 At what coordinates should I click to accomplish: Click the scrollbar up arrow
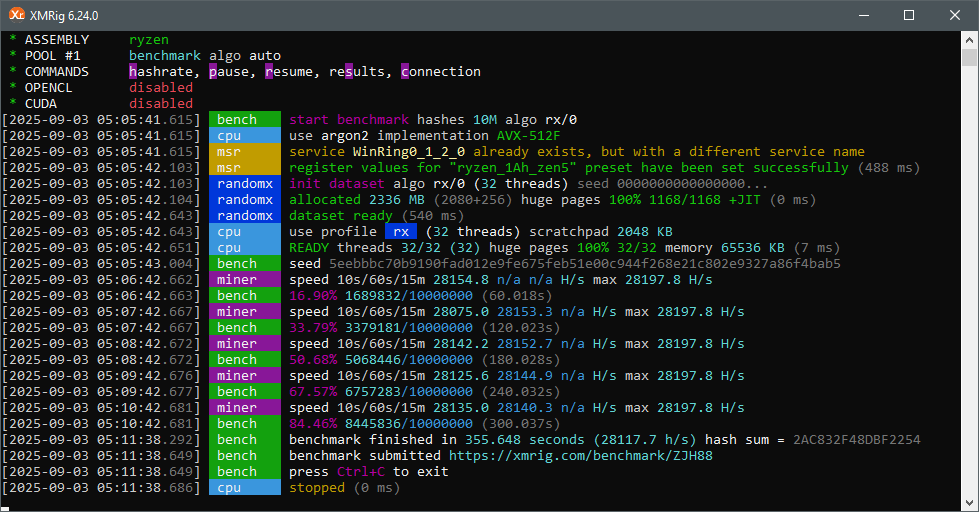coord(969,40)
